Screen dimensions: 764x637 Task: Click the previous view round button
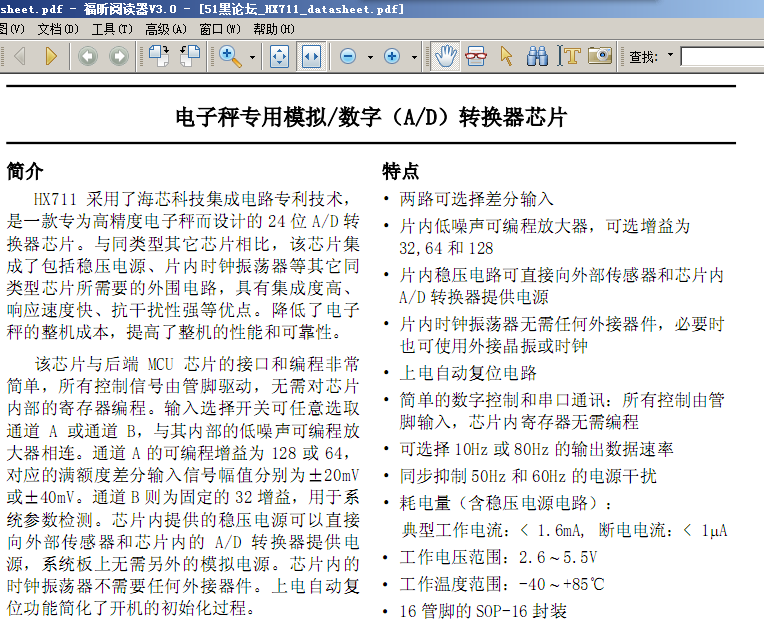pyautogui.click(x=88, y=56)
